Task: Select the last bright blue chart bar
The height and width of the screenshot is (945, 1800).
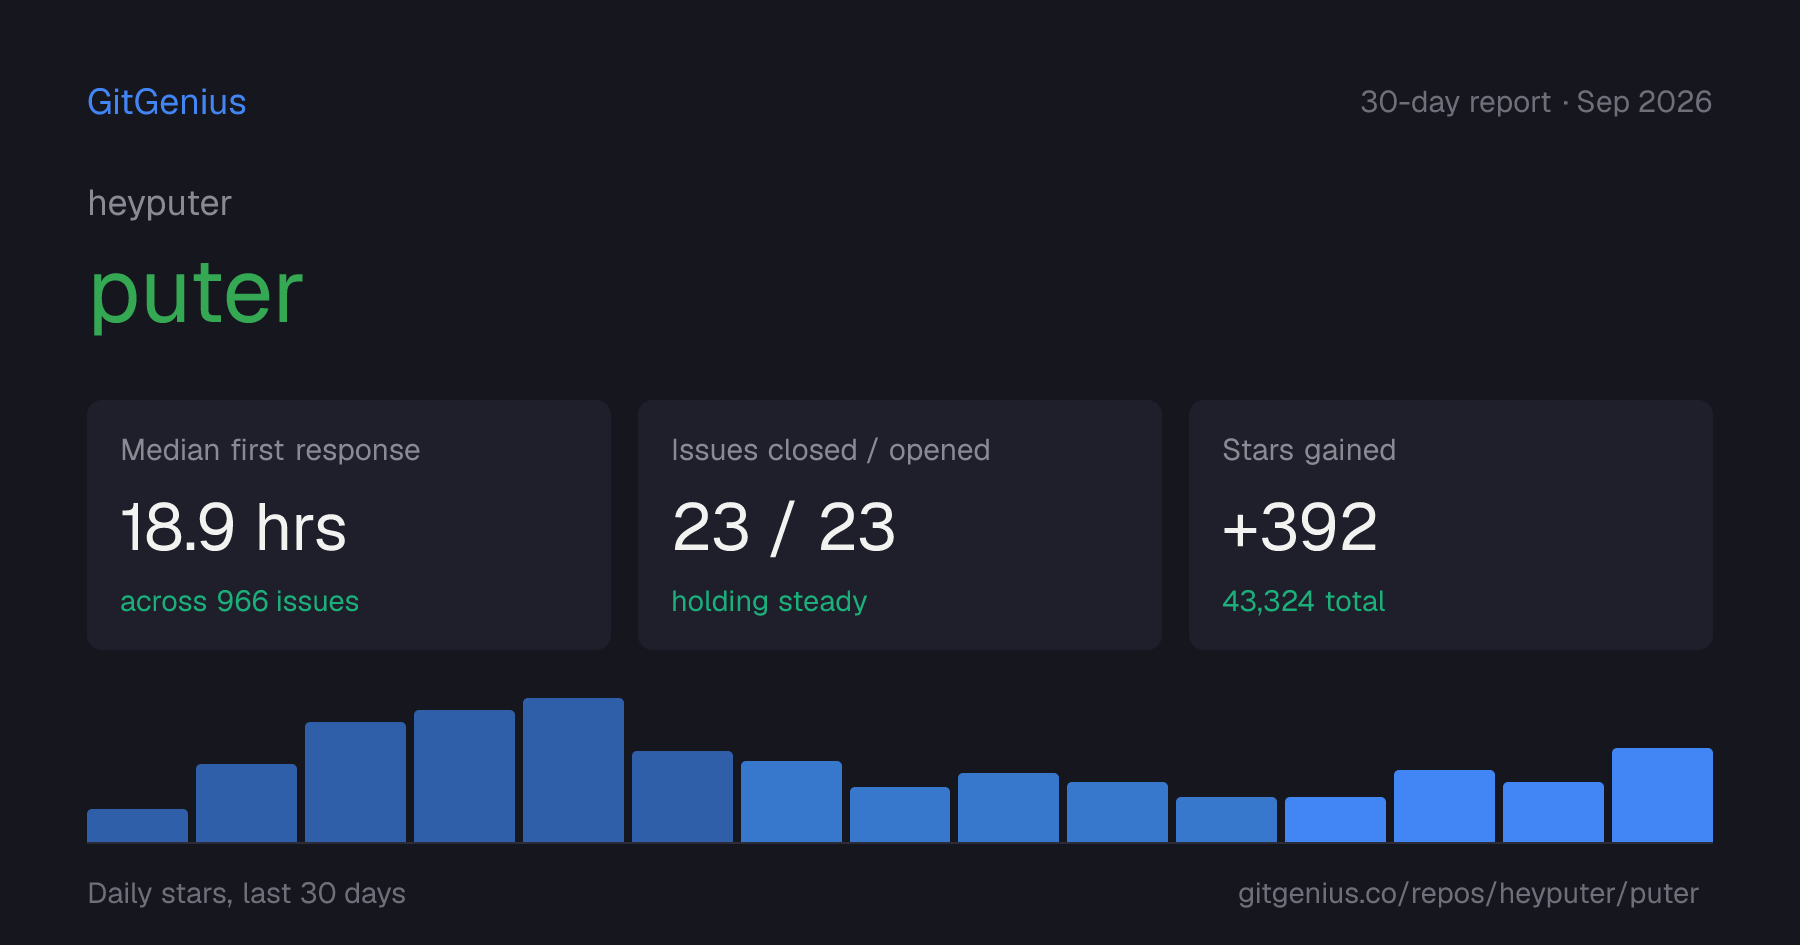Action: [x=1662, y=795]
